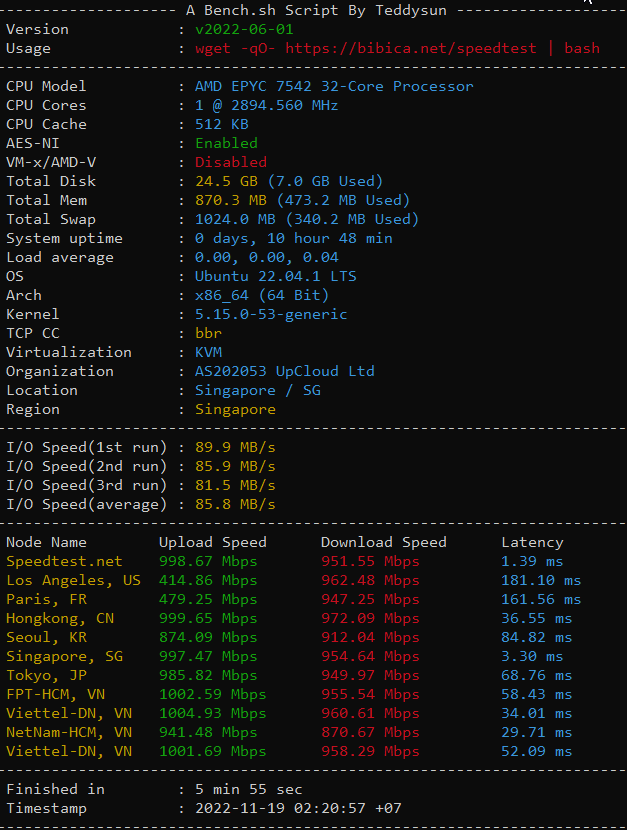Screen dimensions: 627x830
Task: Click the Los Angeles, US node row
Action: point(73,580)
